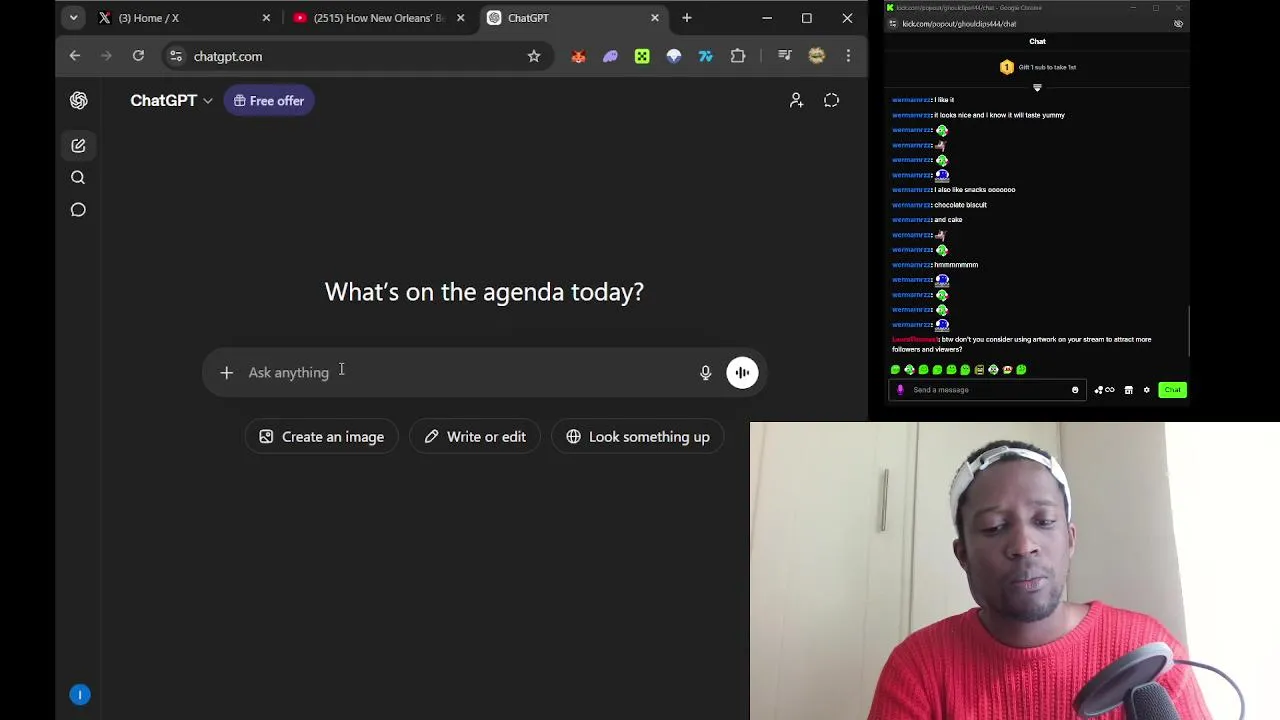Open the chat history bubble icon

pos(78,210)
